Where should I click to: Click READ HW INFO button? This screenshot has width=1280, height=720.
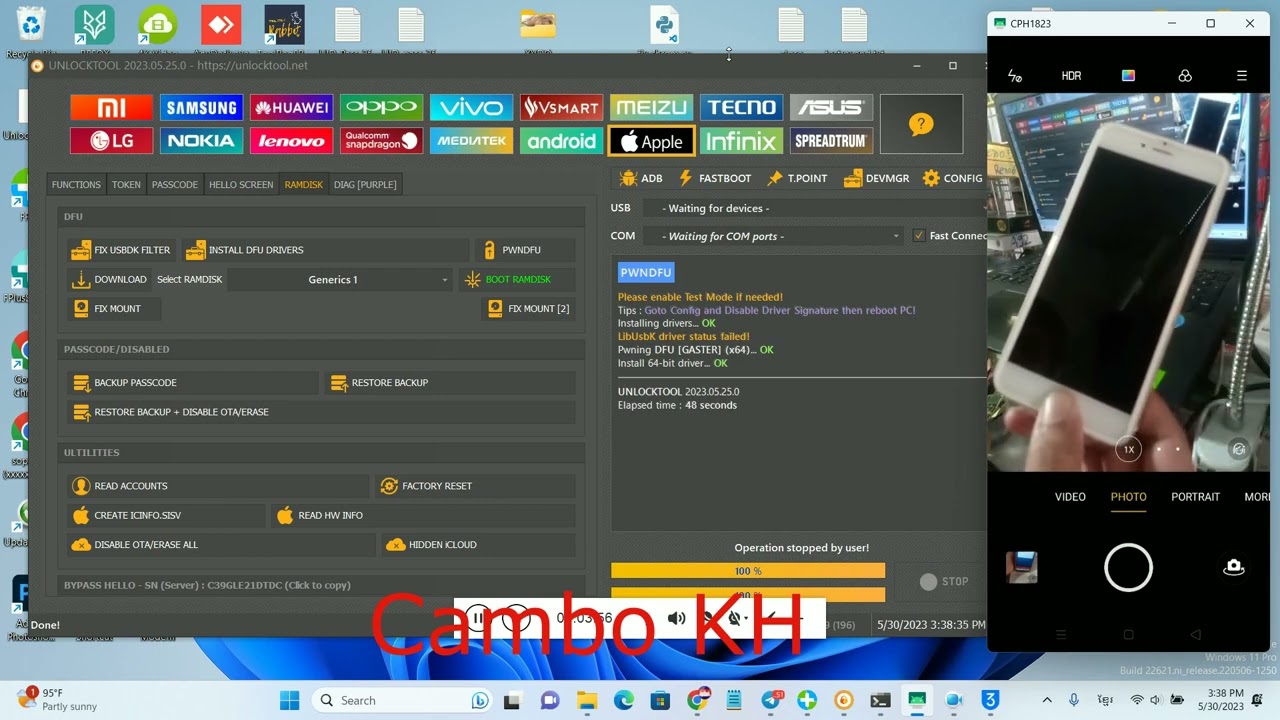424,515
